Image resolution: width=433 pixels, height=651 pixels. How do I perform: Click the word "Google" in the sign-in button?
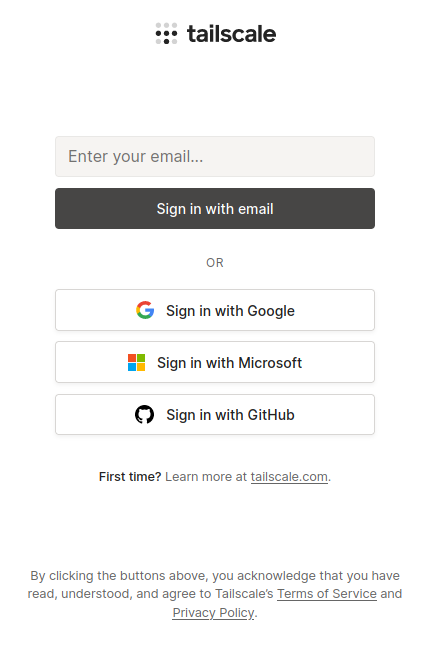coord(271,311)
